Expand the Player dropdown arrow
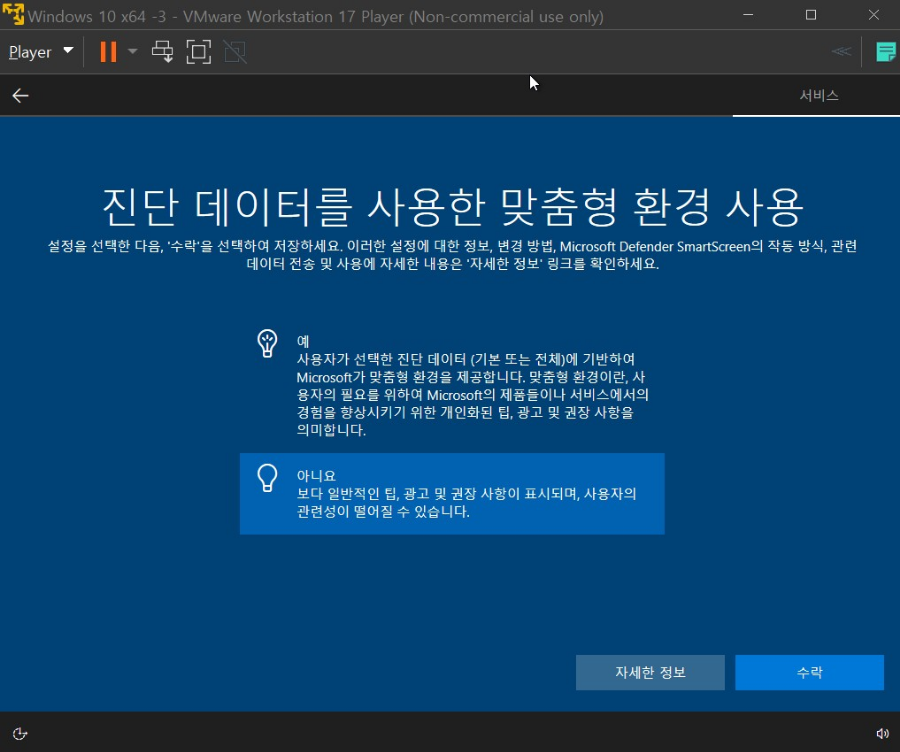 (68, 51)
